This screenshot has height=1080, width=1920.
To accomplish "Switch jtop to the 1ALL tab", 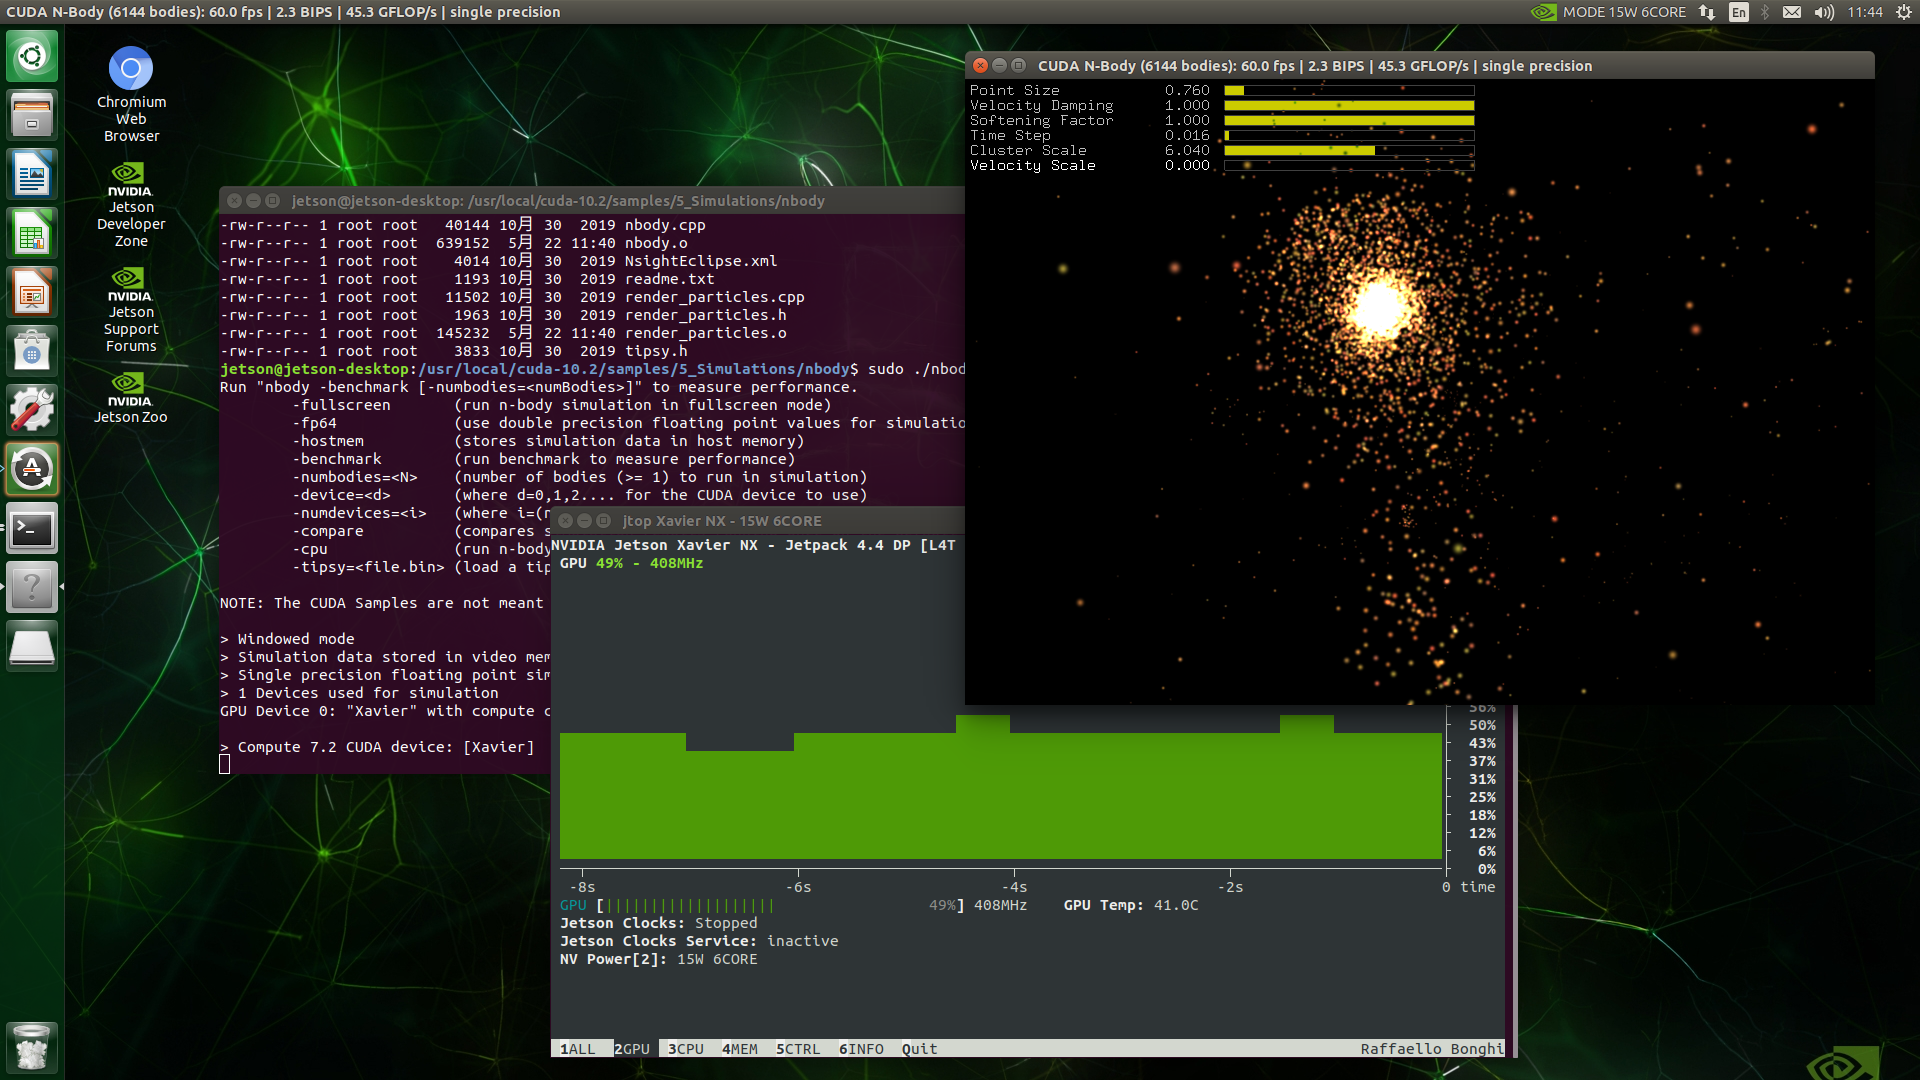I will pos(577,1049).
